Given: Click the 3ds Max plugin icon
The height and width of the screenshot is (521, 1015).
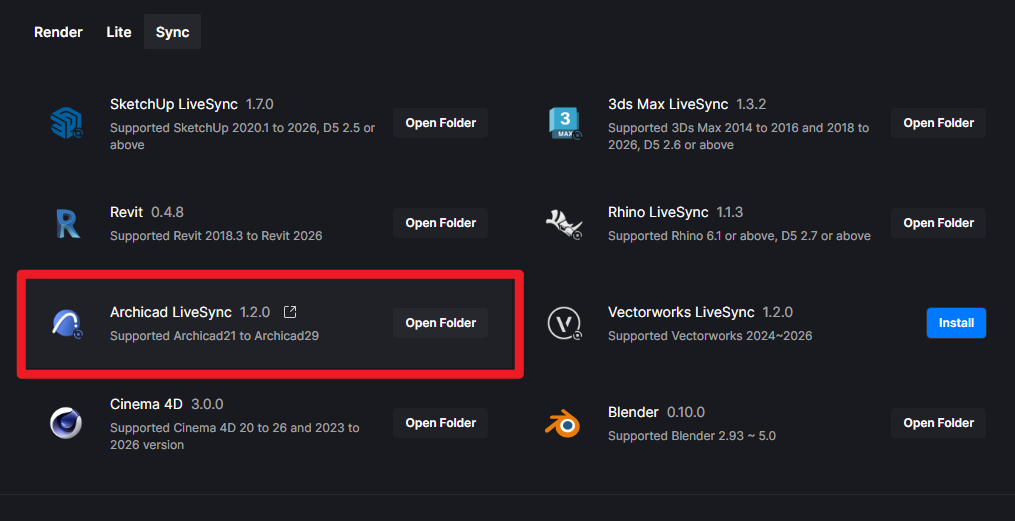Looking at the screenshot, I should pos(564,123).
